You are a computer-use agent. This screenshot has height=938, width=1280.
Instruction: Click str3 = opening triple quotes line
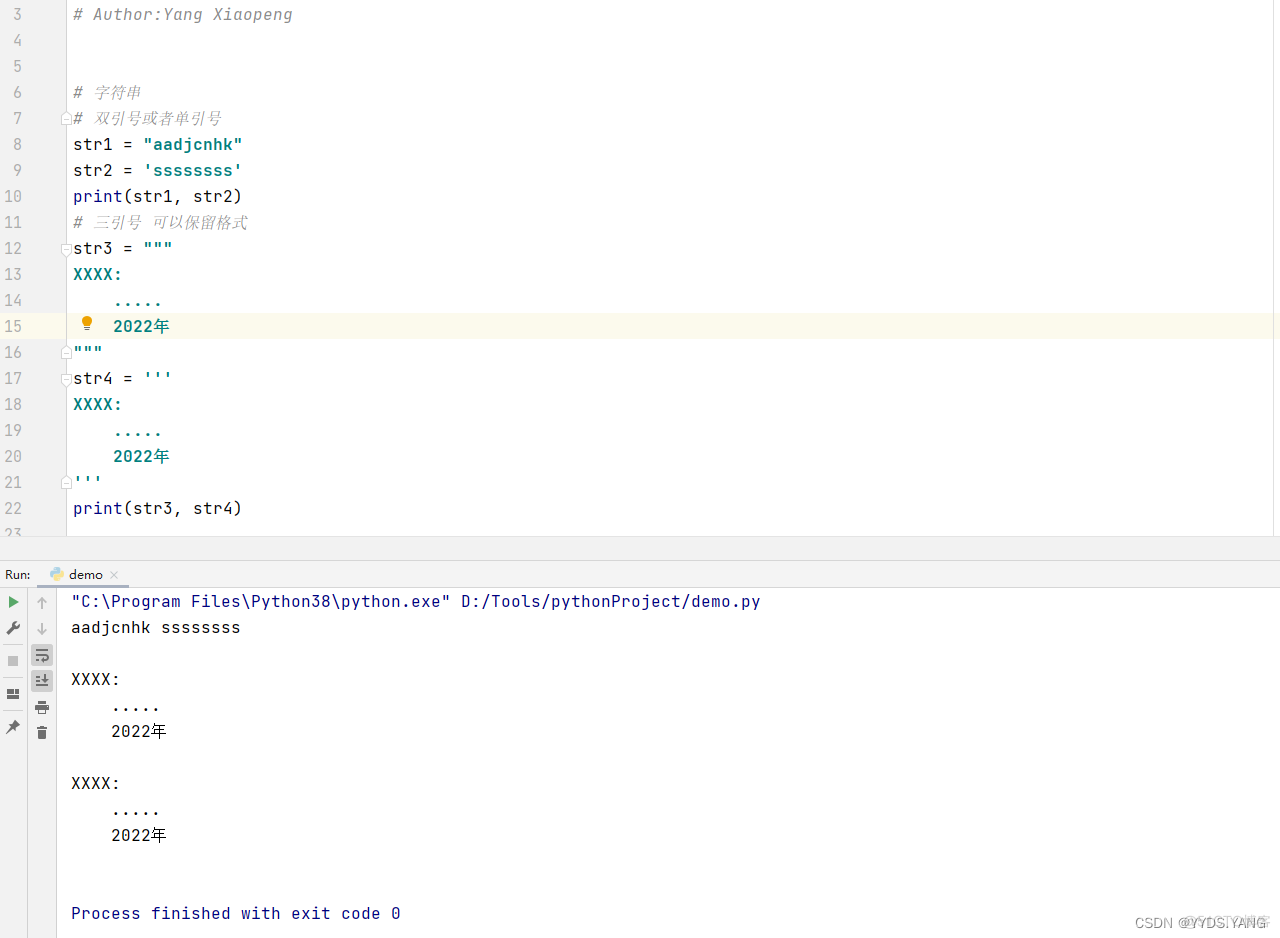123,248
